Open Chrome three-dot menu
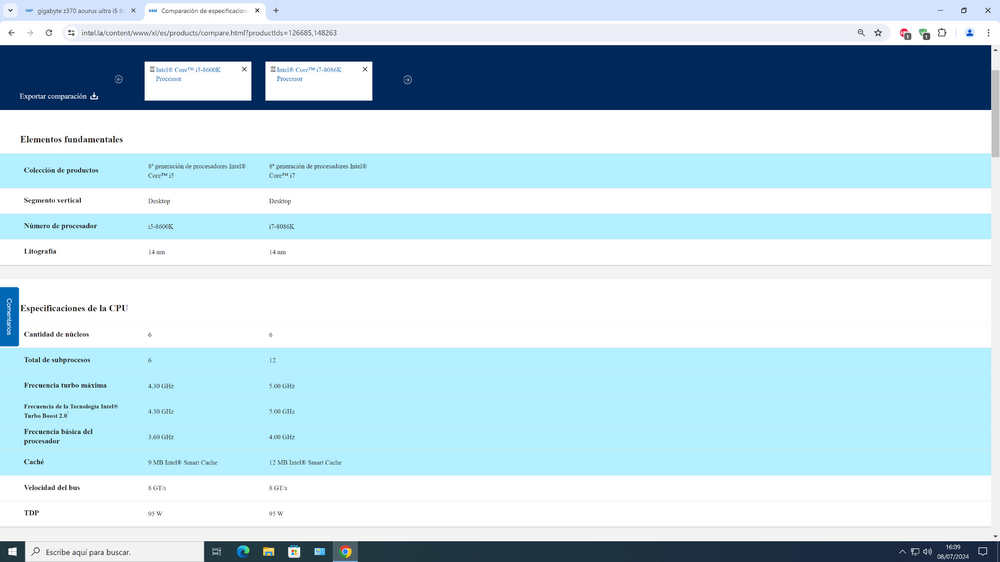Image resolution: width=1000 pixels, height=562 pixels. coord(988,33)
